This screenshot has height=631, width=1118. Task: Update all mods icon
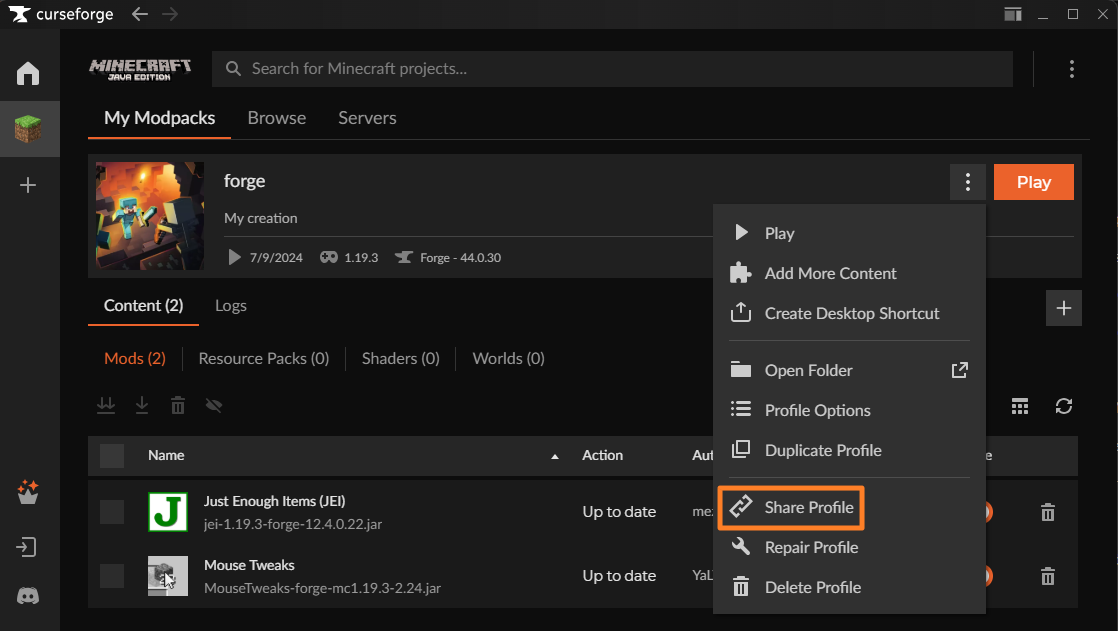(106, 406)
